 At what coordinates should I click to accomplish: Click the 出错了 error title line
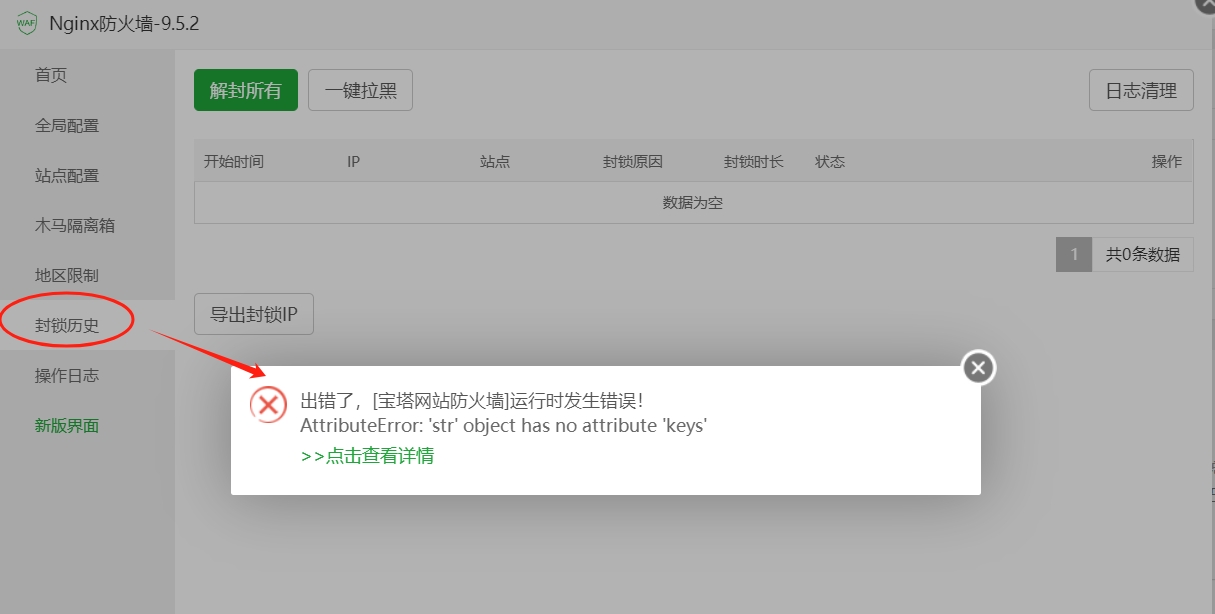472,401
